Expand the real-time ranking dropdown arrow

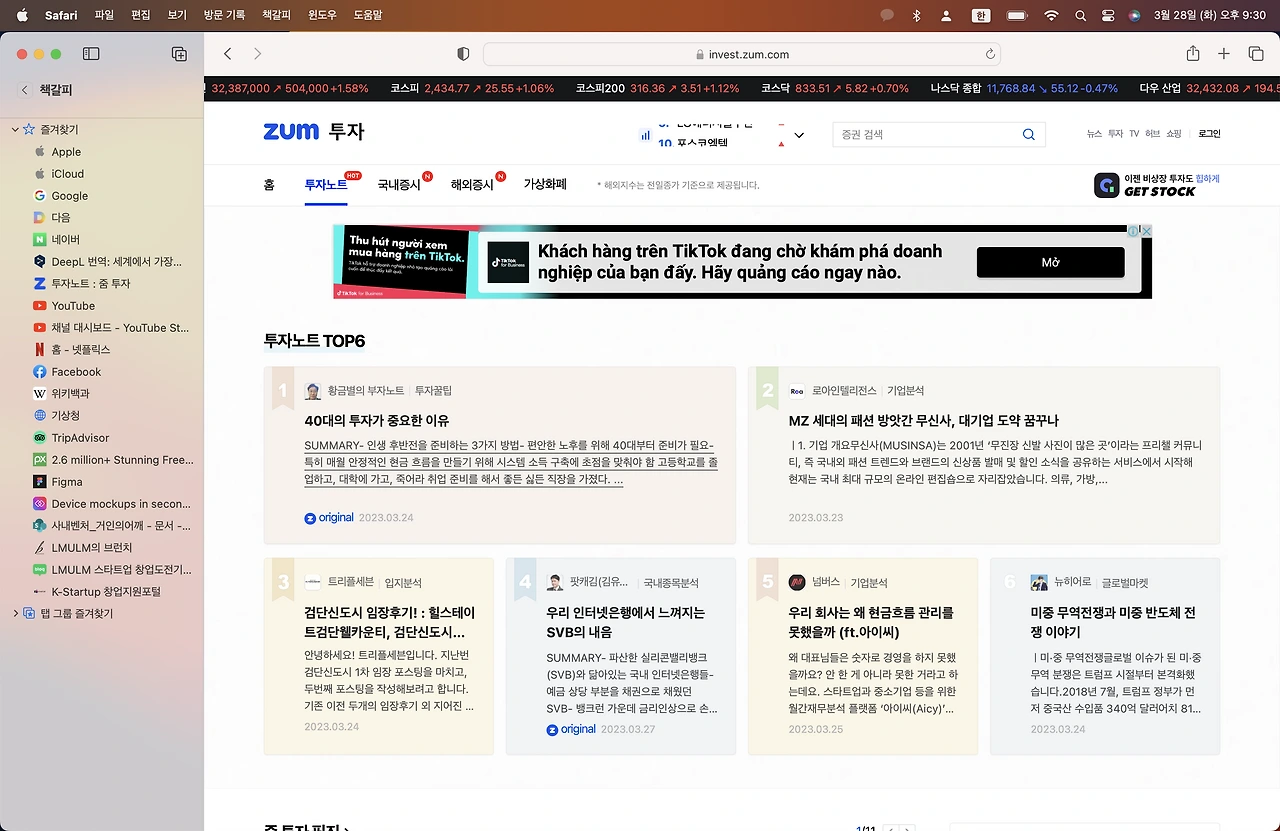[799, 135]
